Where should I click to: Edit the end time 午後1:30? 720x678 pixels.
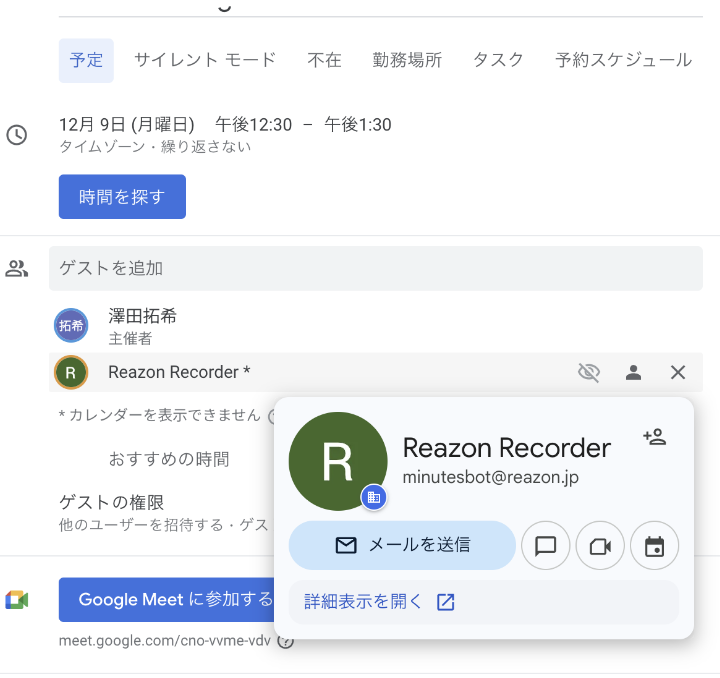[358, 124]
